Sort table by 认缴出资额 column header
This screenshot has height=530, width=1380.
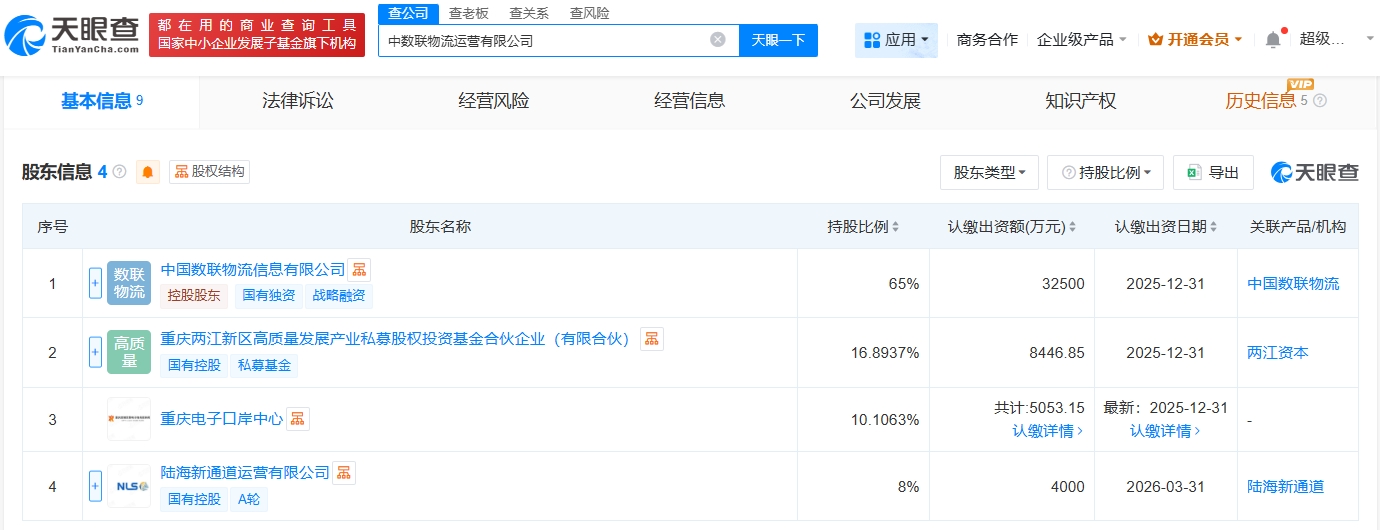(x=1012, y=227)
